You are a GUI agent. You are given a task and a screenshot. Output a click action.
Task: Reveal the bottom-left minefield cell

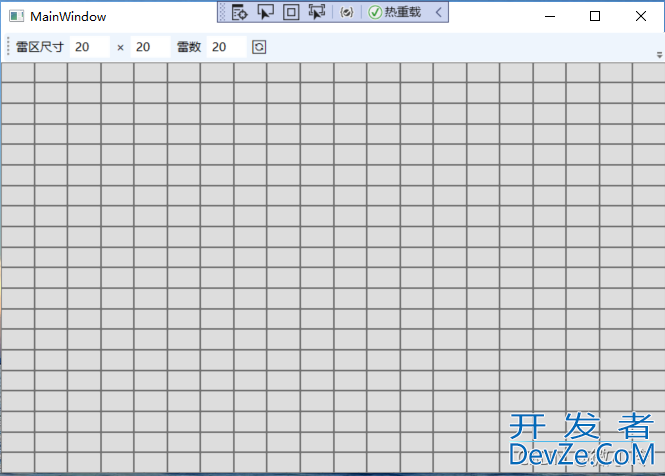(18, 462)
